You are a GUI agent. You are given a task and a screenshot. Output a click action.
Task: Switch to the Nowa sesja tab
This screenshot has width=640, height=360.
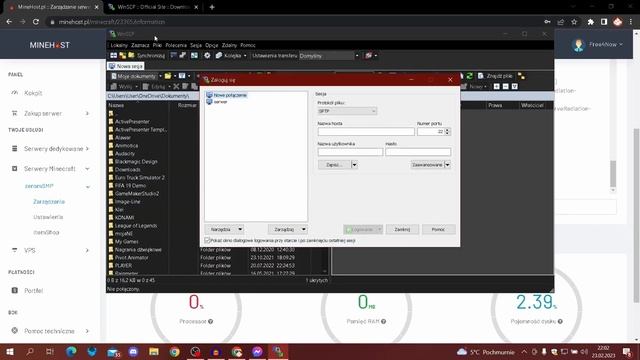[126, 66]
